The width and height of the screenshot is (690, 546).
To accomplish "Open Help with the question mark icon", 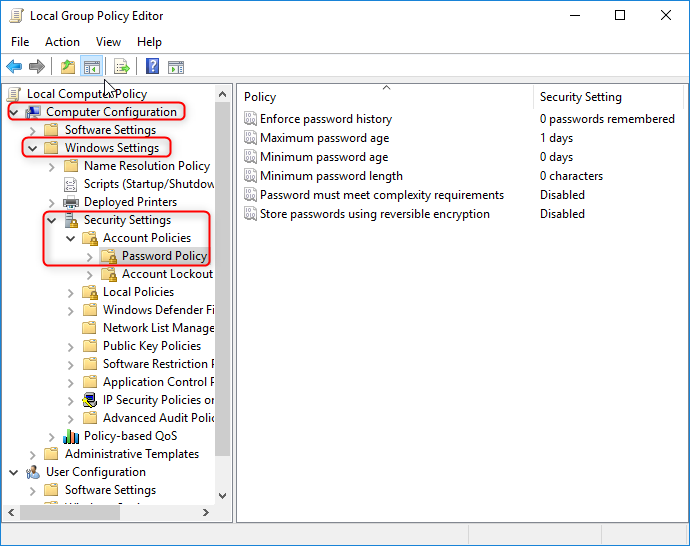I will point(152,67).
